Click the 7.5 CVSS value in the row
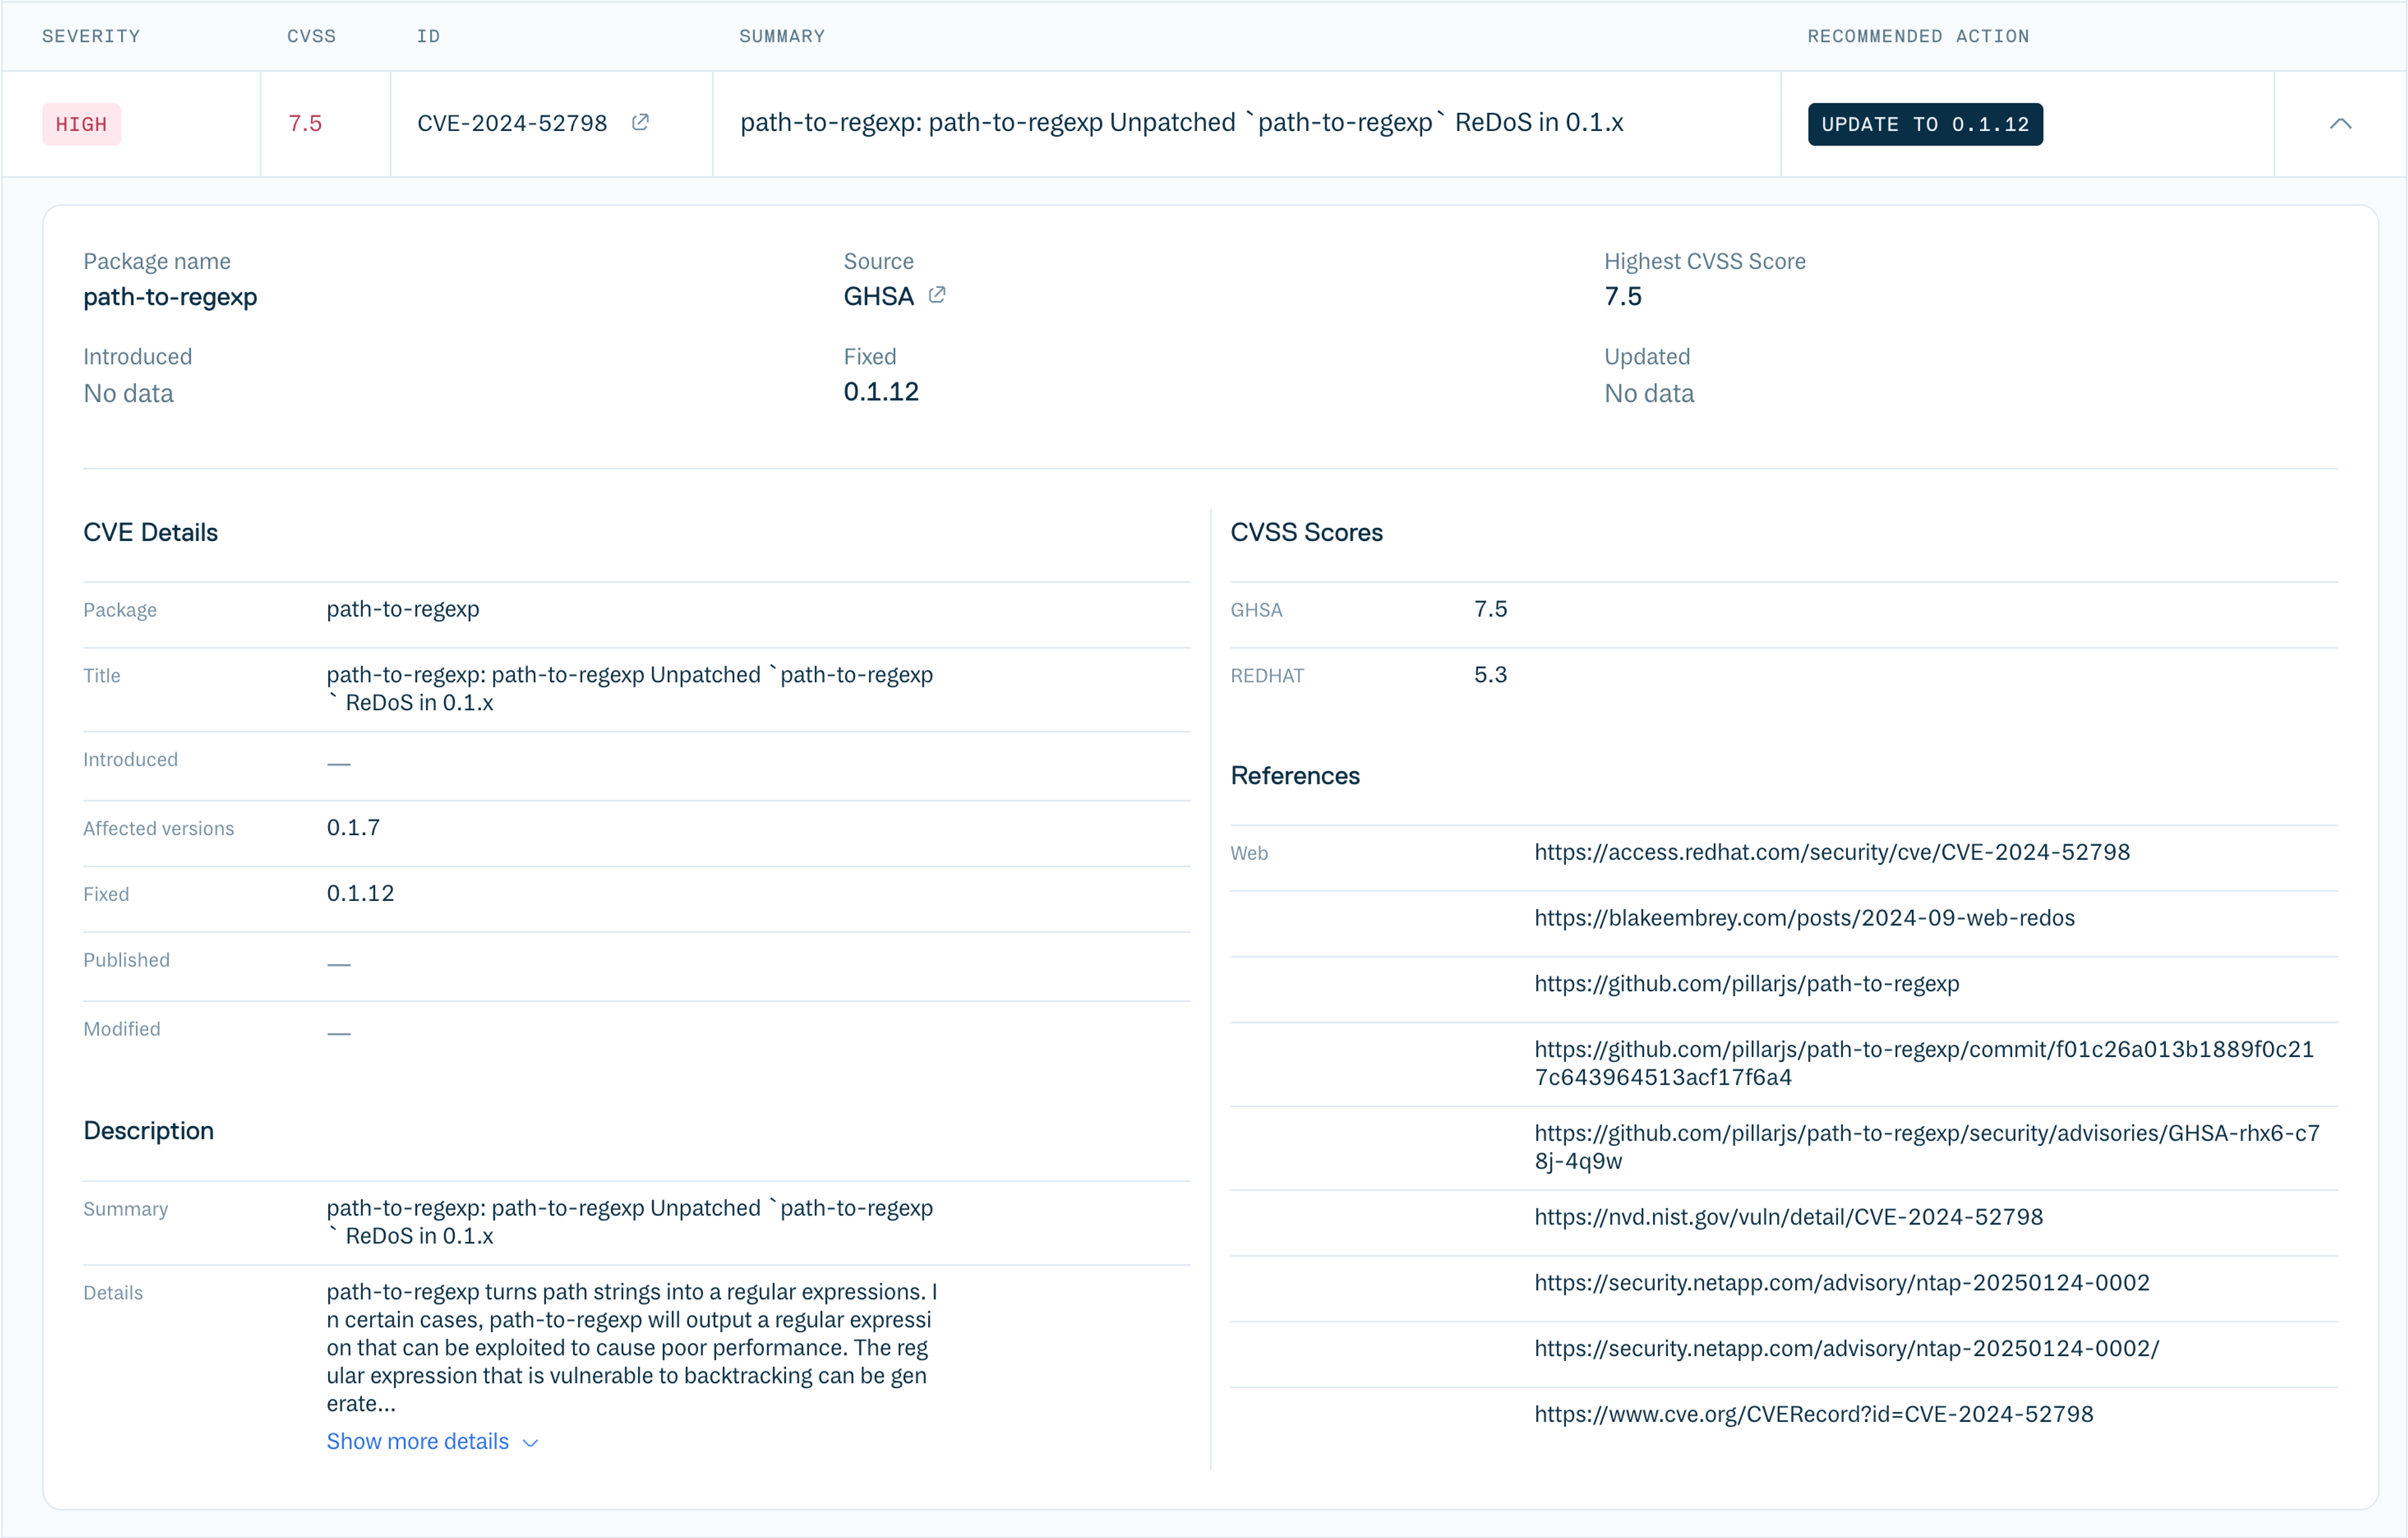The image size is (2408, 1538). pos(305,123)
